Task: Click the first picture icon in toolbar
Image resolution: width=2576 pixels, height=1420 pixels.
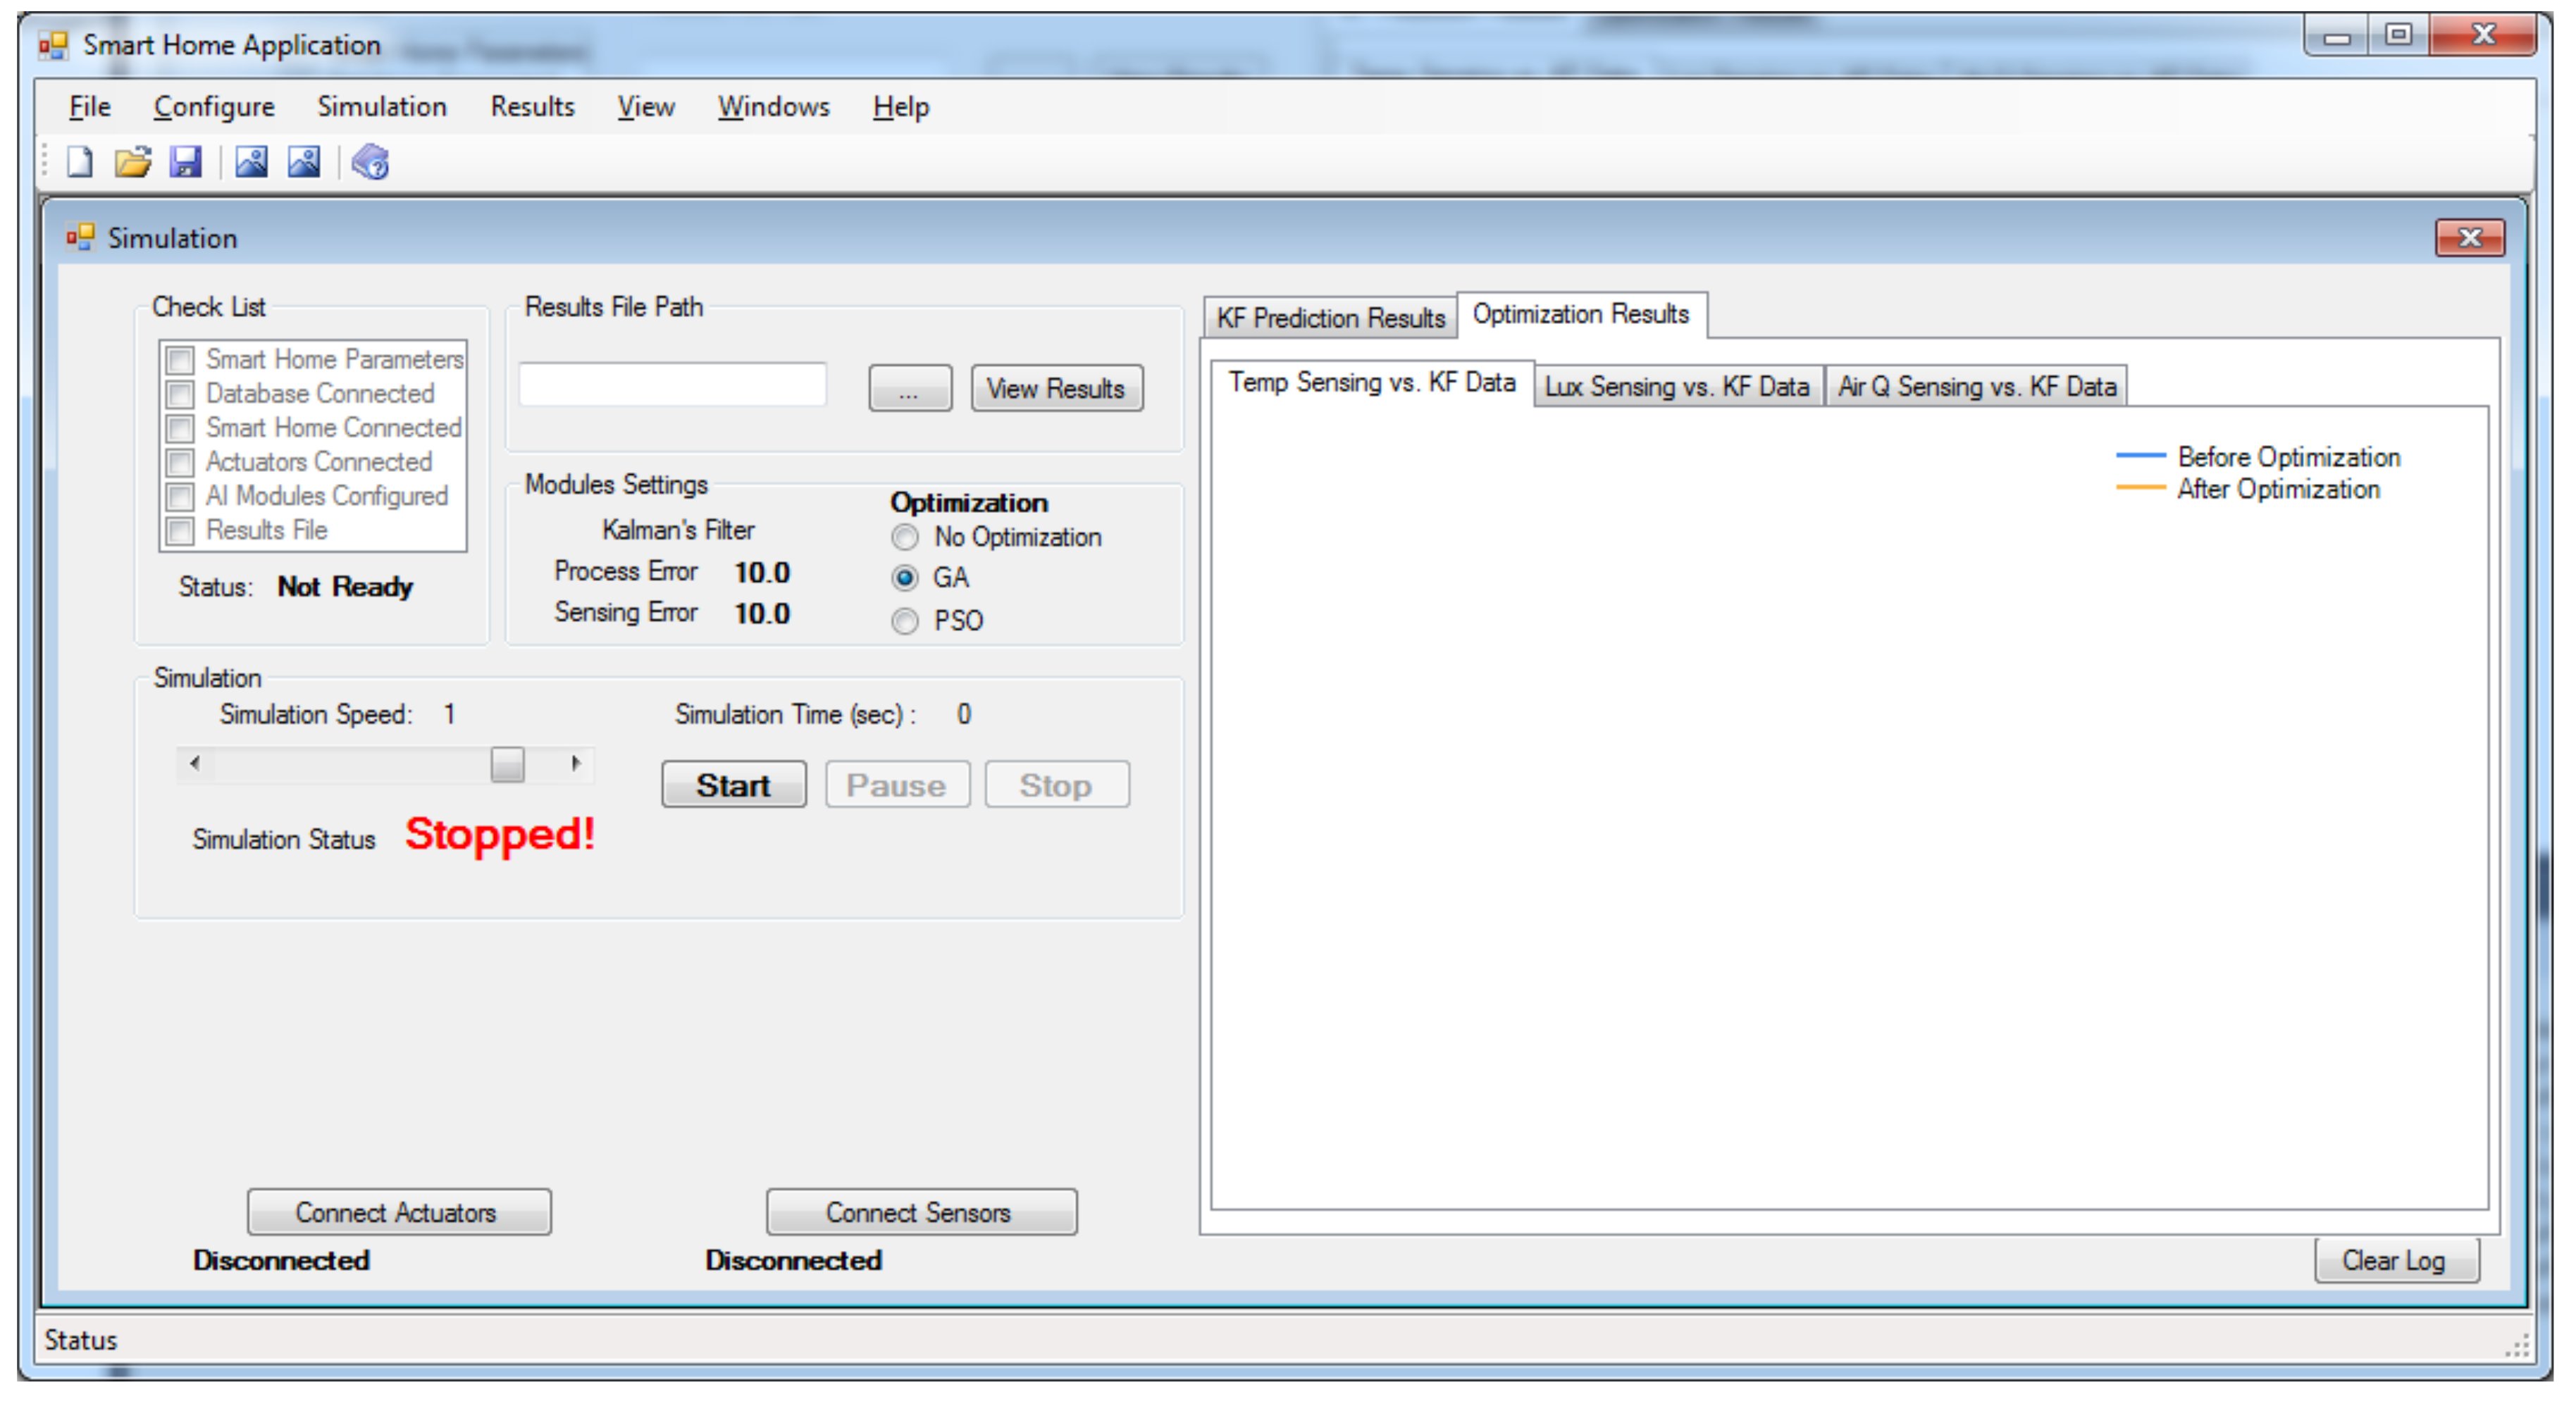Action: click(x=251, y=162)
